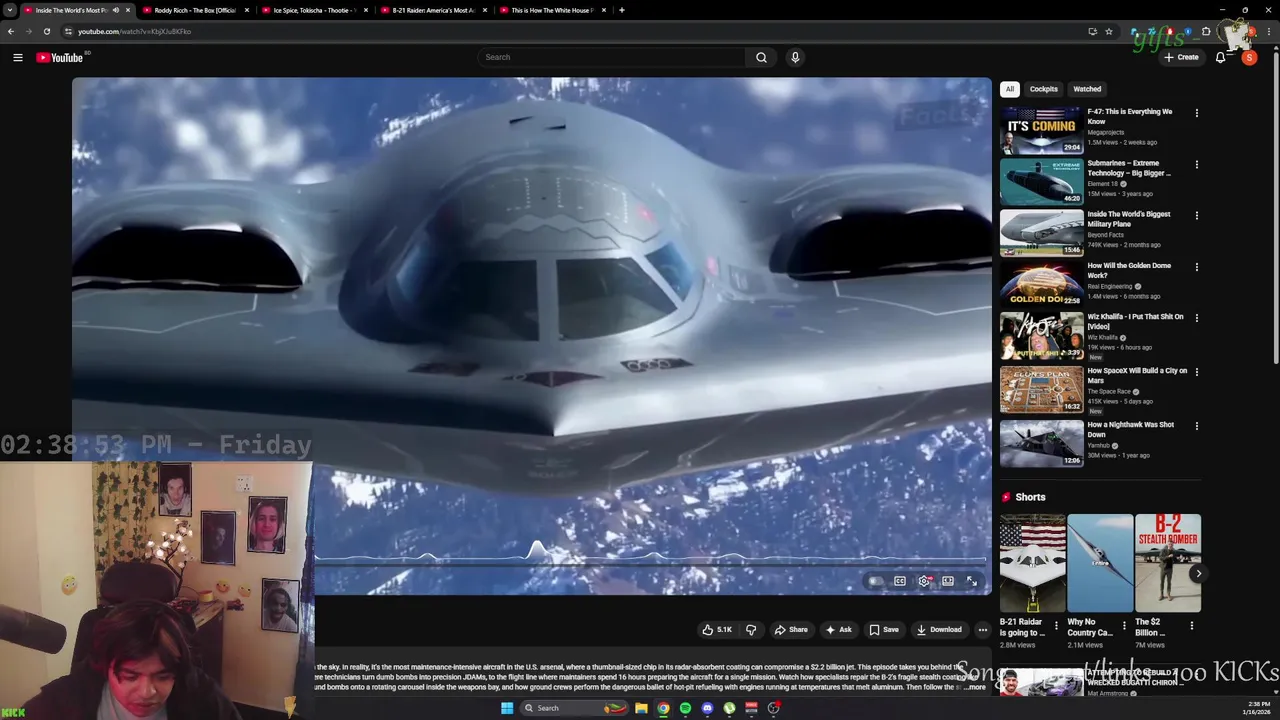Open options for the Nighthawk video

1196,426
